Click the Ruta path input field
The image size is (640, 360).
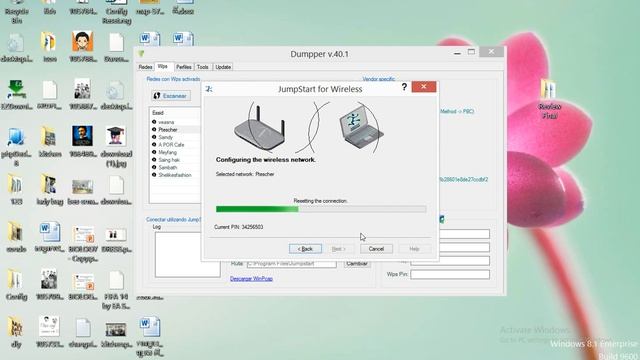pyautogui.click(x=291, y=264)
